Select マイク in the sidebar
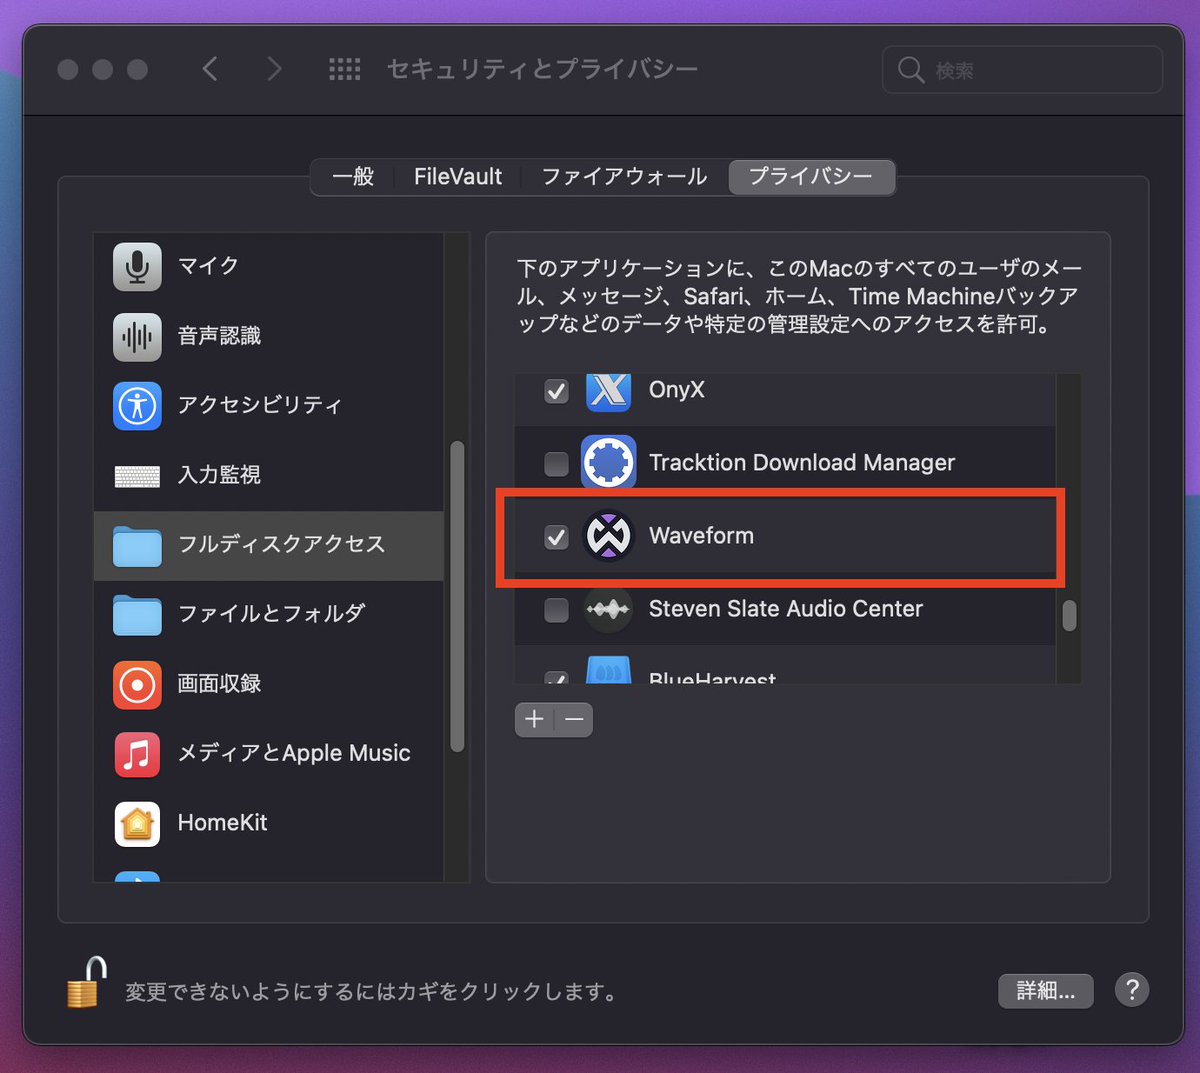This screenshot has width=1200, height=1073. click(x=268, y=266)
